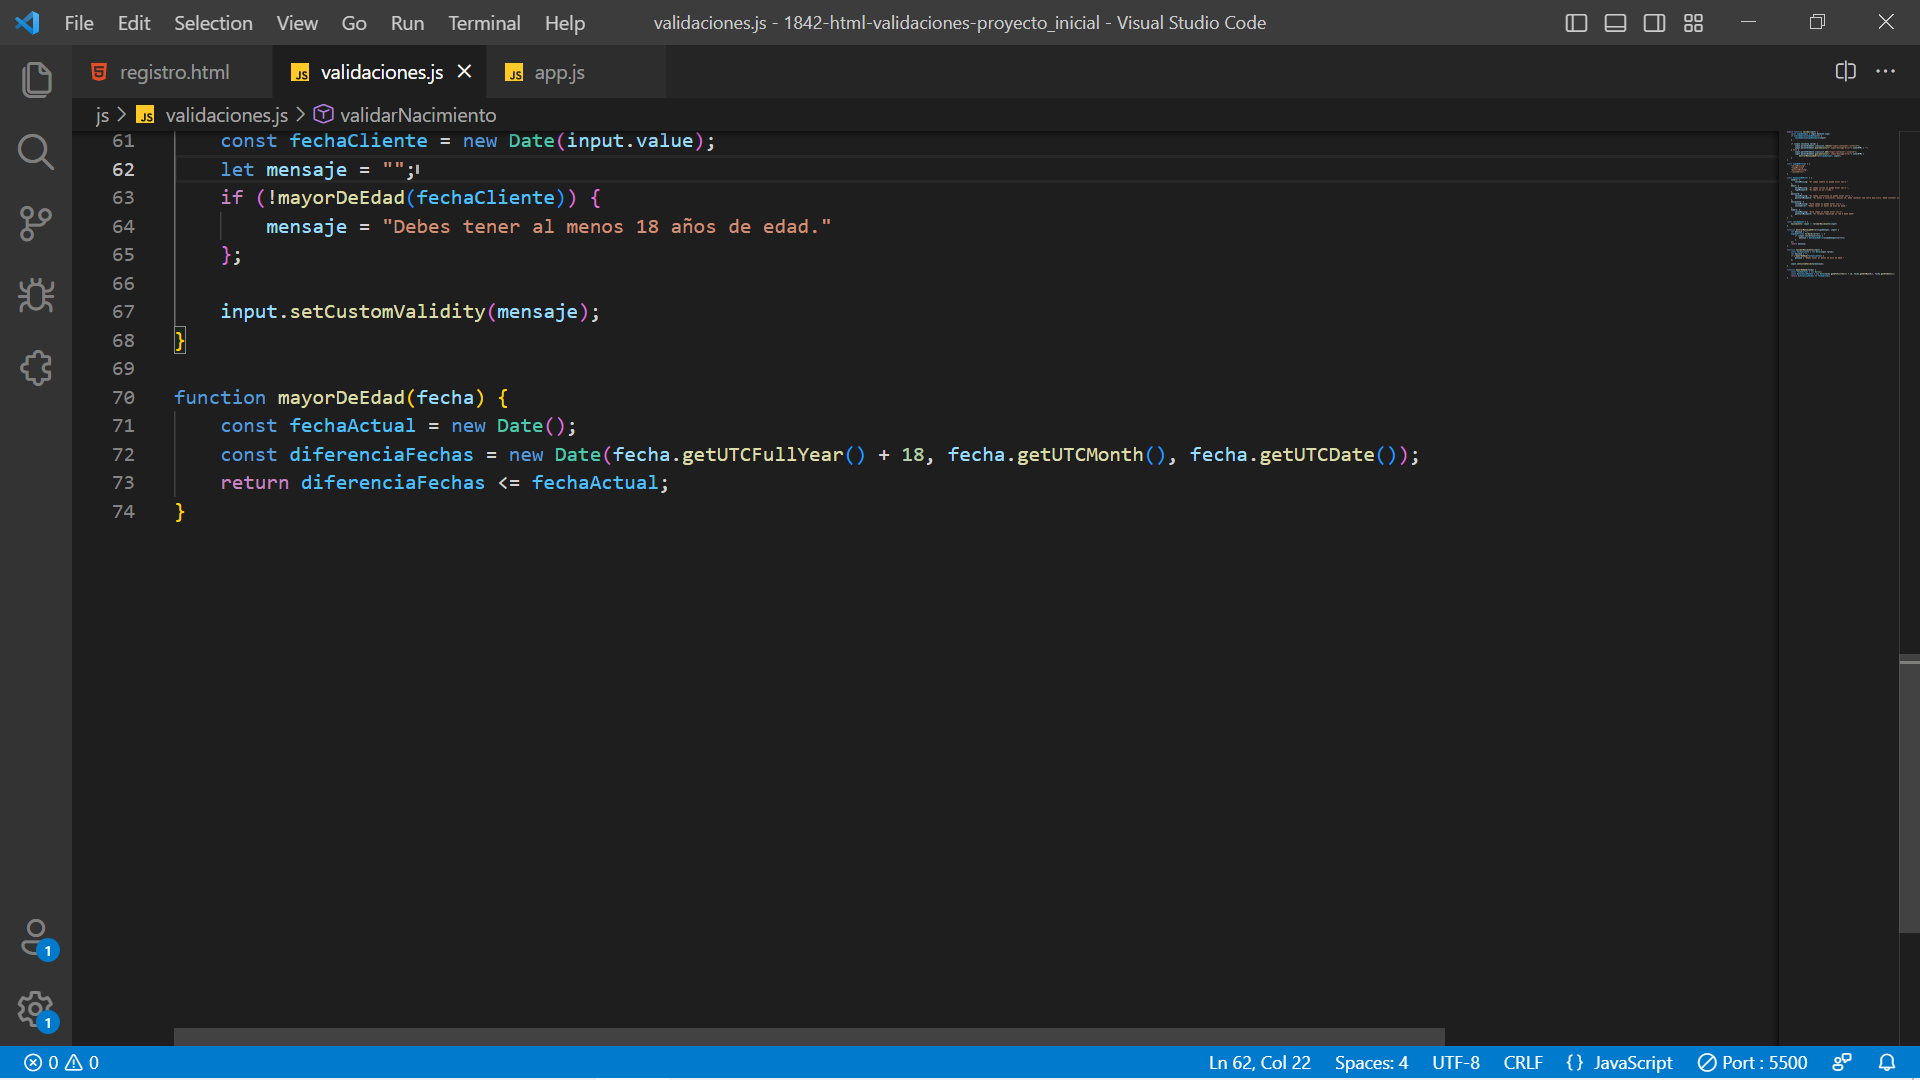The image size is (1920, 1080).
Task: Click the js folder breadcrumb
Action: coord(102,115)
